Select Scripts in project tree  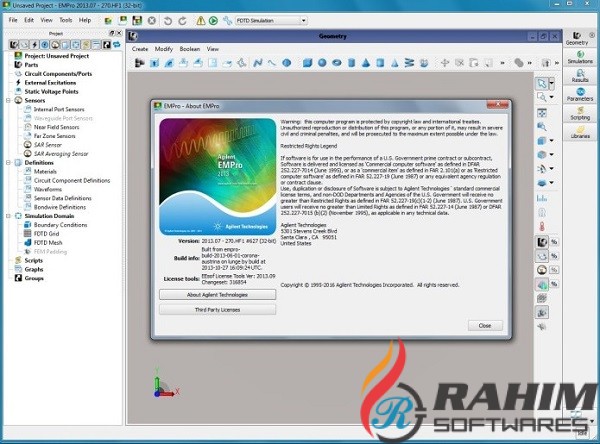[34, 260]
